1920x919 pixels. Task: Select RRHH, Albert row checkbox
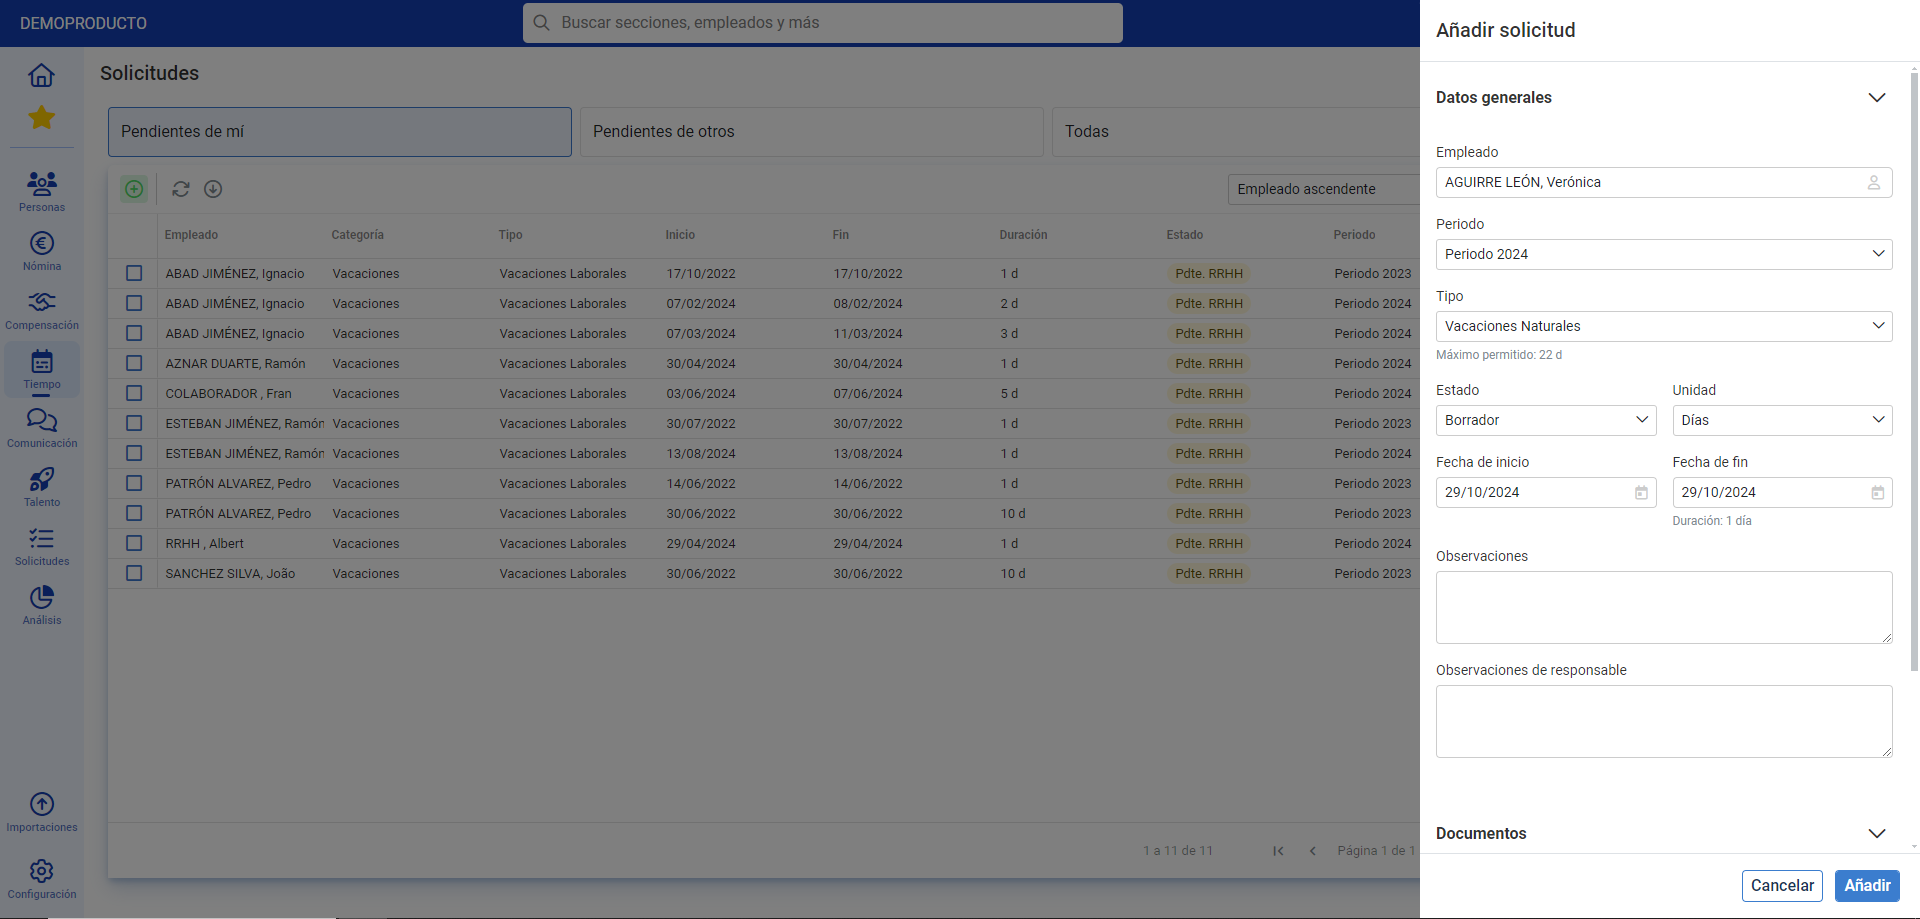point(134,543)
